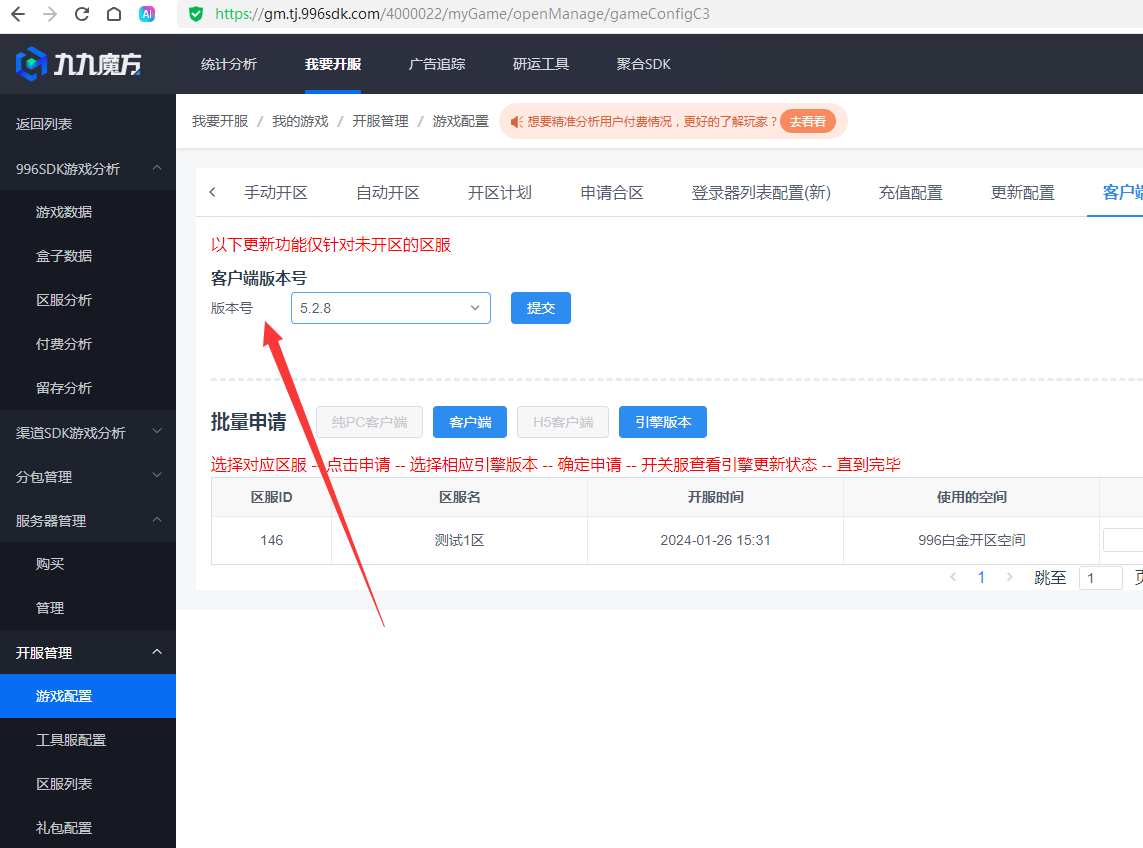Click 返回列表 in sidebar
This screenshot has width=1143, height=848.
coord(44,124)
